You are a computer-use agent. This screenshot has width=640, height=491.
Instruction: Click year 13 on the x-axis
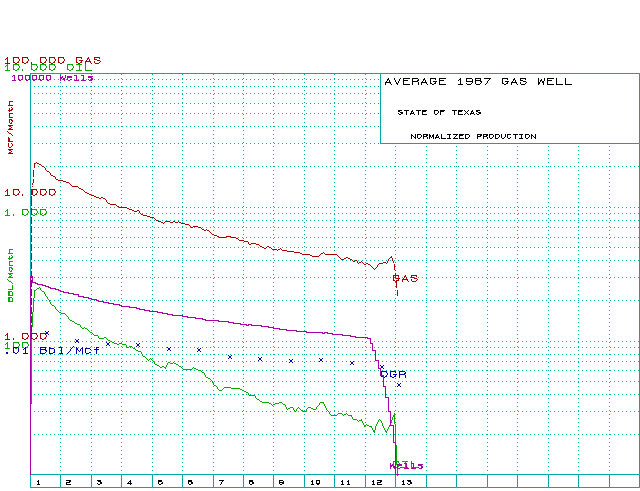(405, 482)
